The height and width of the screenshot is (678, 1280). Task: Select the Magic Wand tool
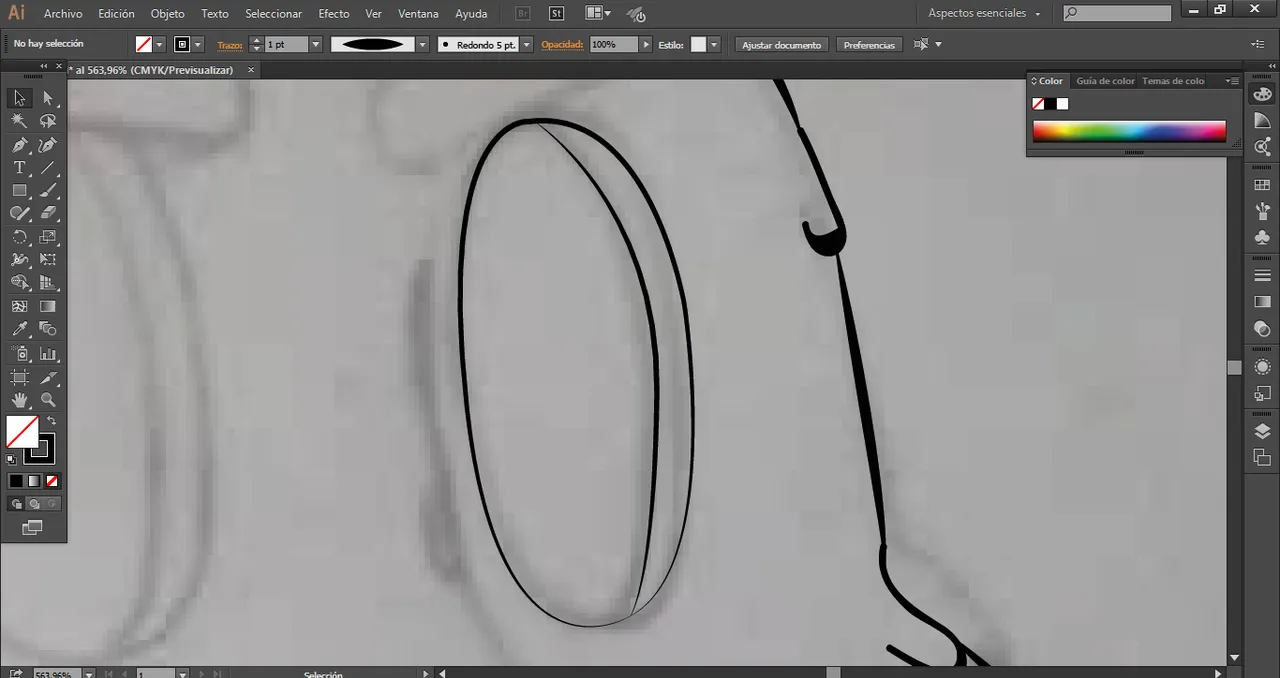20,120
